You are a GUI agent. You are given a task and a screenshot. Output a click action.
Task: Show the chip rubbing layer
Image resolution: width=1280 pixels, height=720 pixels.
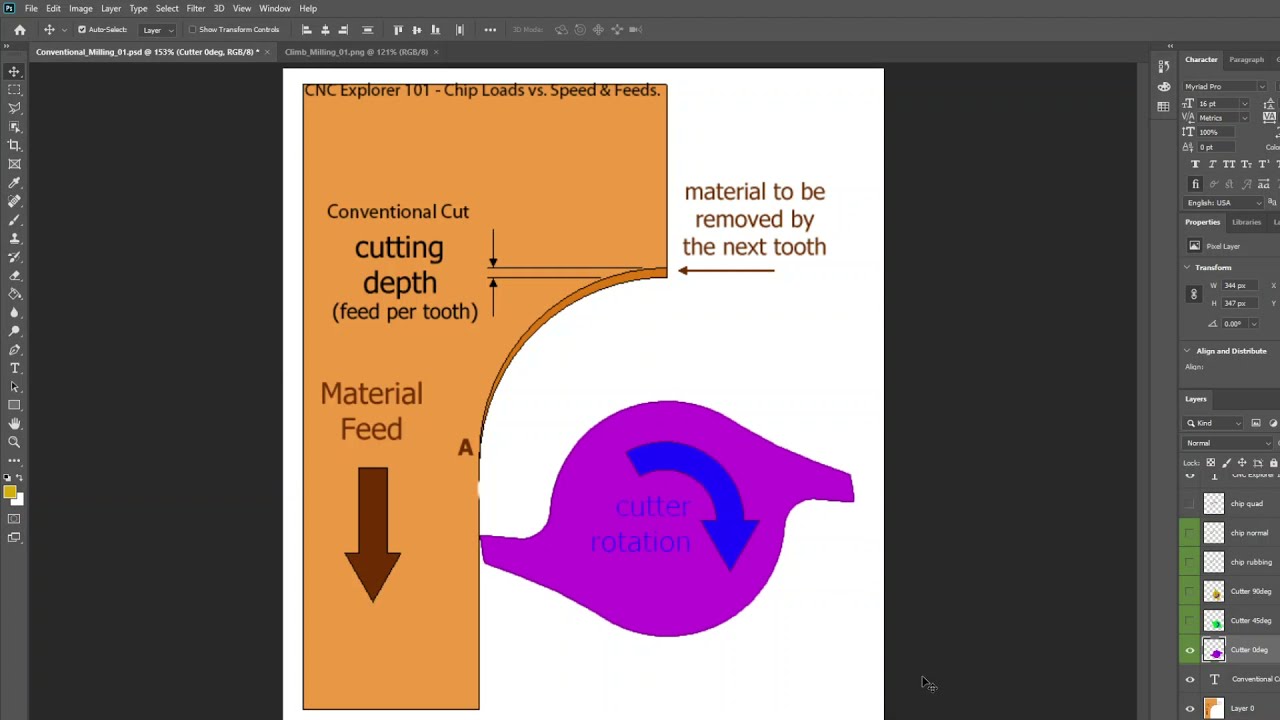point(1190,563)
